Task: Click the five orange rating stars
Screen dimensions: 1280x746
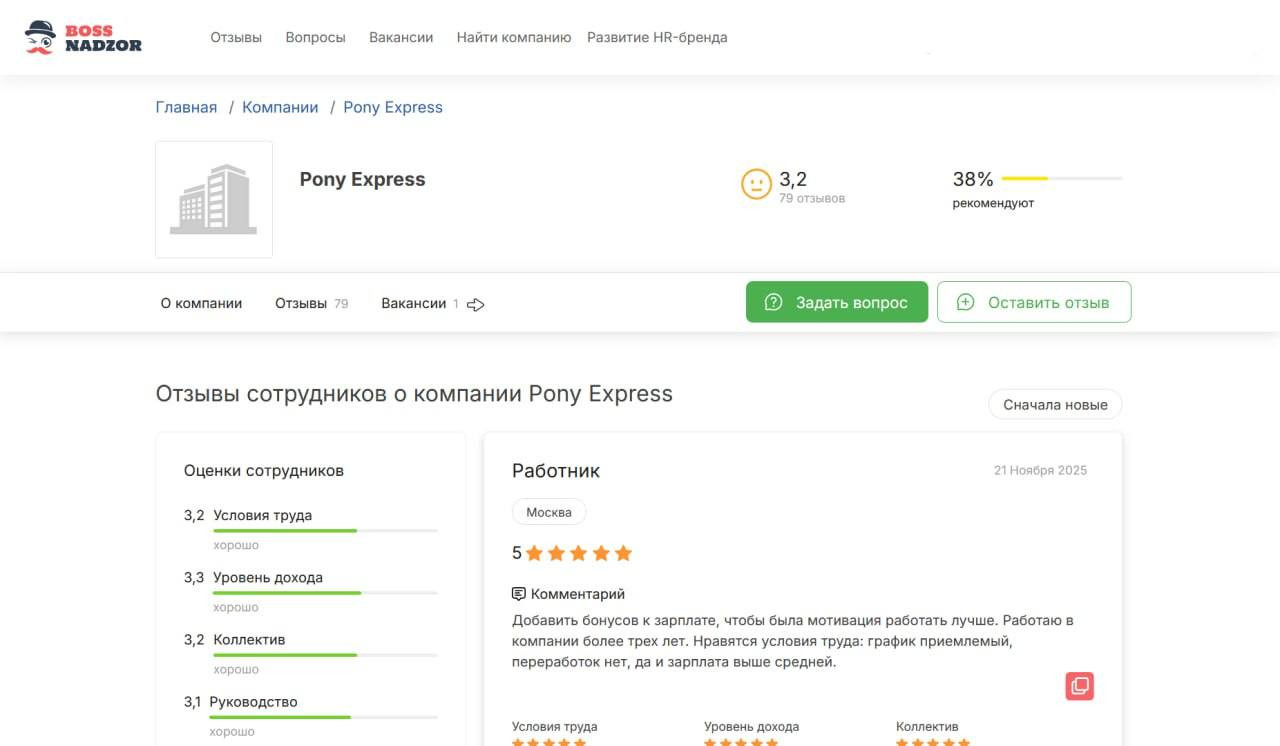Action: [579, 553]
